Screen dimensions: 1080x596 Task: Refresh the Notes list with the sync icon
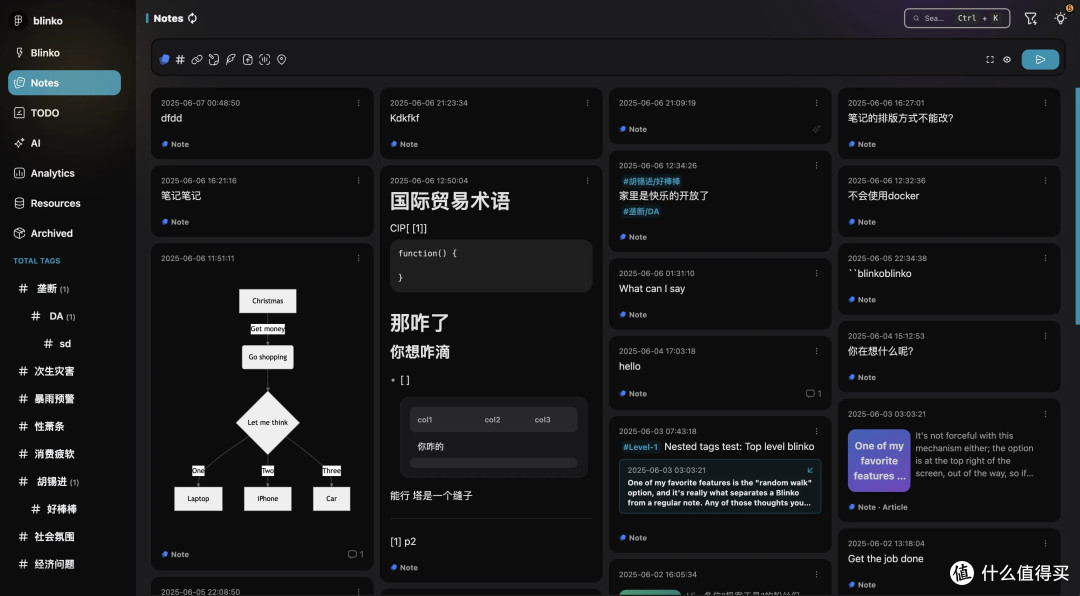click(192, 18)
